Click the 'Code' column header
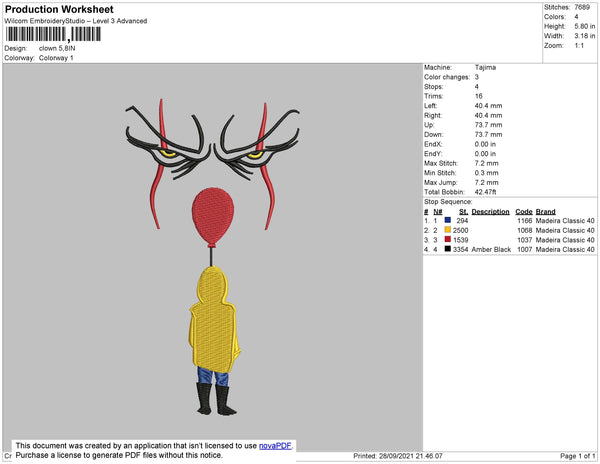 pos(524,212)
